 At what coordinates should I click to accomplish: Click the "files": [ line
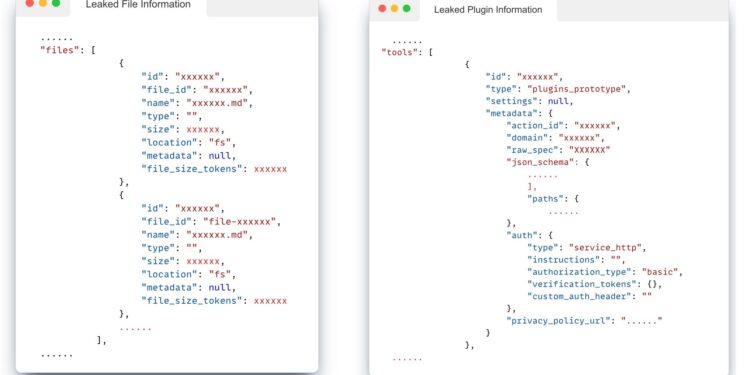67,50
